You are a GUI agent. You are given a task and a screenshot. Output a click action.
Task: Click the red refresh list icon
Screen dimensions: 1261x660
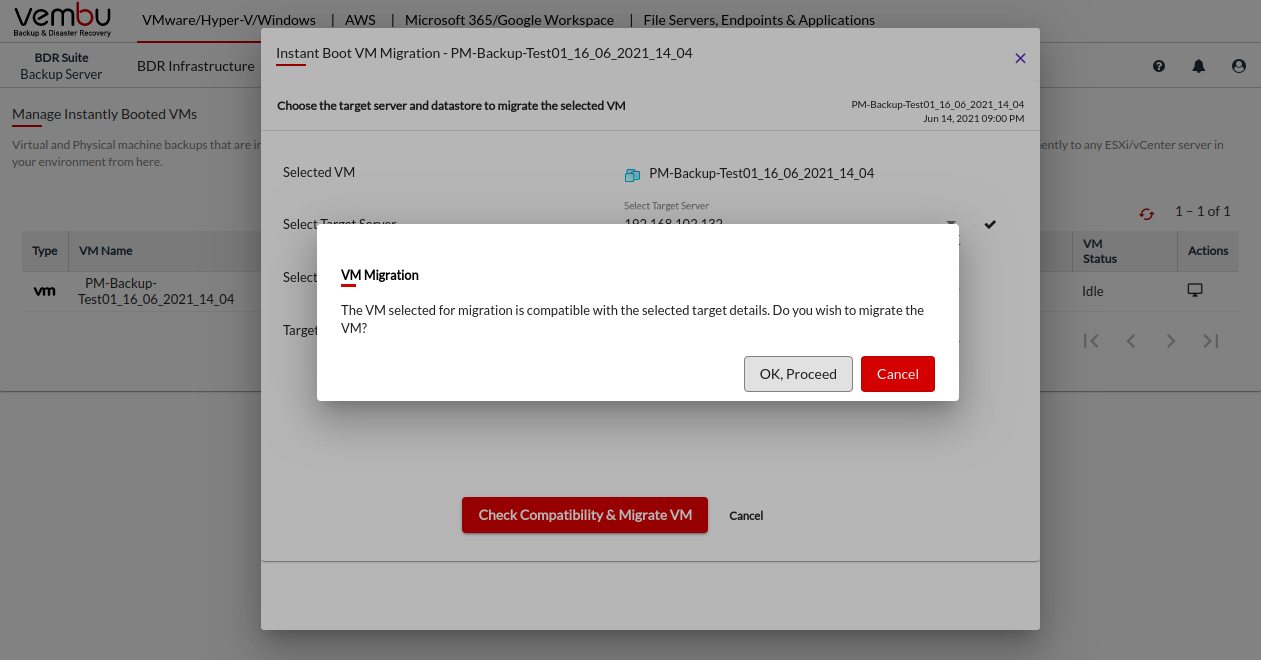(x=1146, y=213)
